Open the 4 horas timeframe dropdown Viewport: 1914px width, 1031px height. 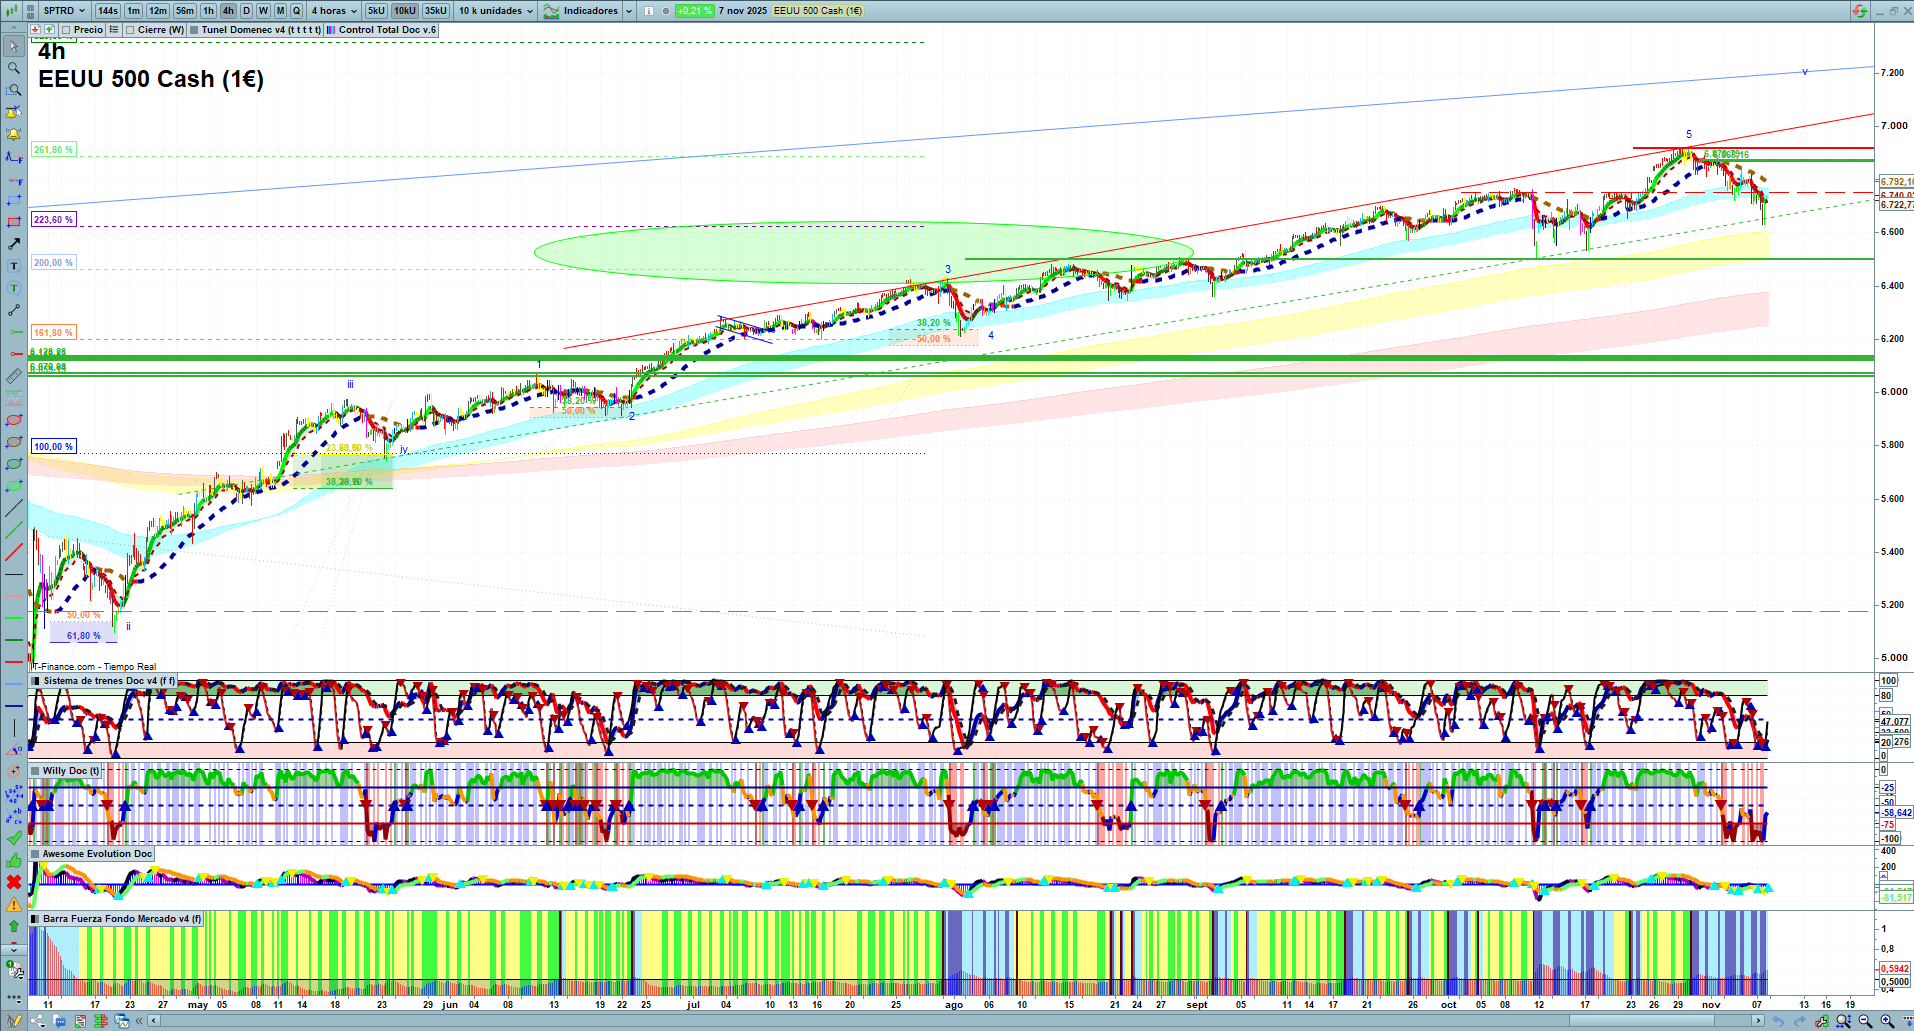click(334, 11)
